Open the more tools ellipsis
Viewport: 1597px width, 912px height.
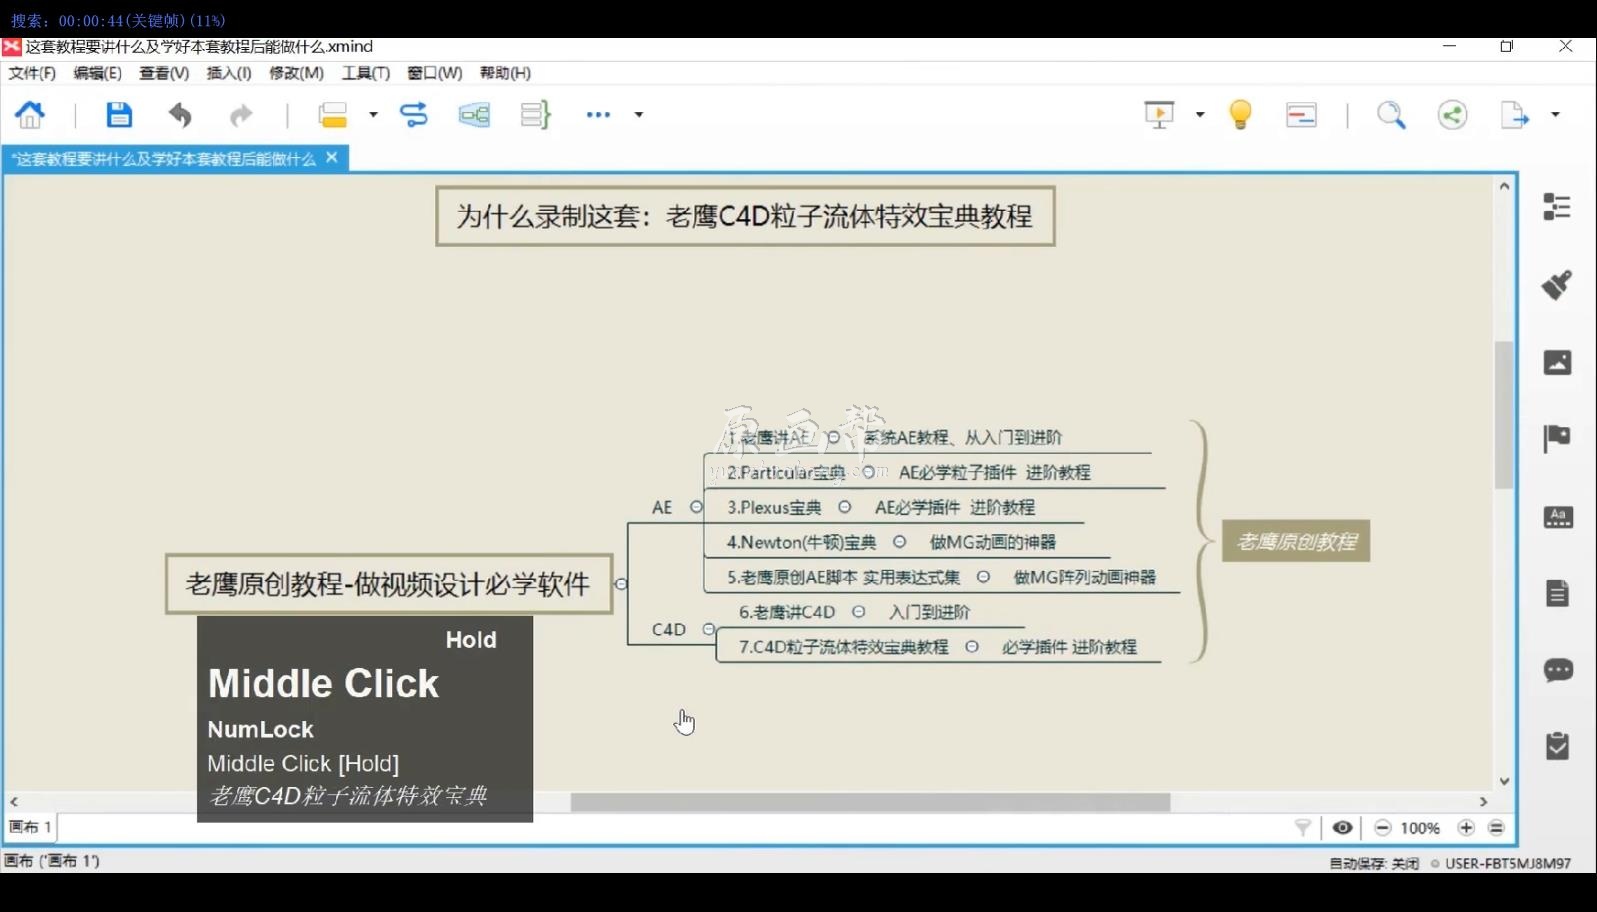[598, 115]
